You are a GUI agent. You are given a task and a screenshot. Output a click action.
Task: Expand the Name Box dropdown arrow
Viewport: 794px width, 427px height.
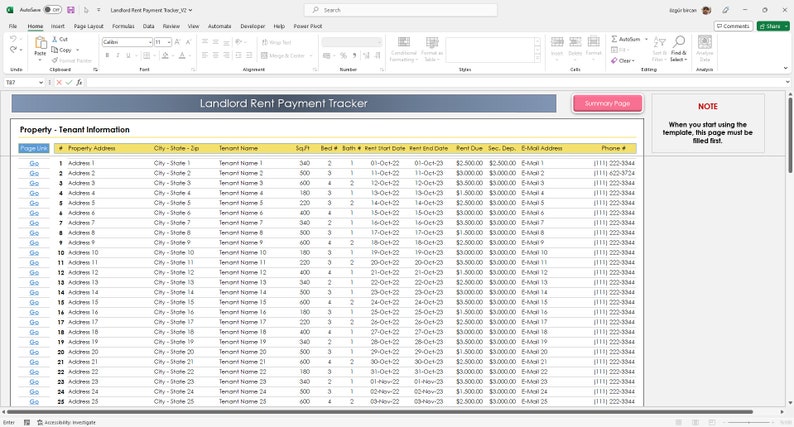tap(41, 82)
